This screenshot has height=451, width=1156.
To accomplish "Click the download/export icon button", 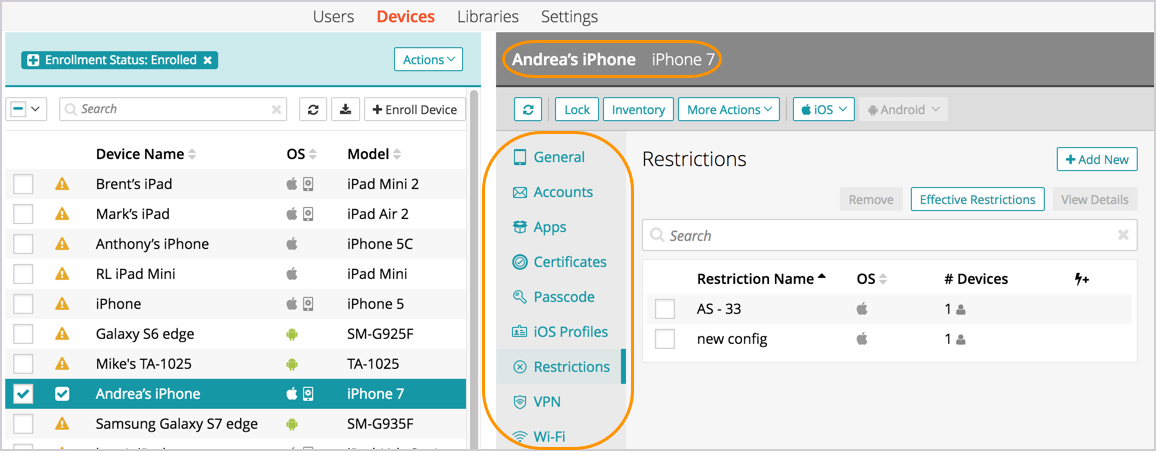I will tap(345, 110).
